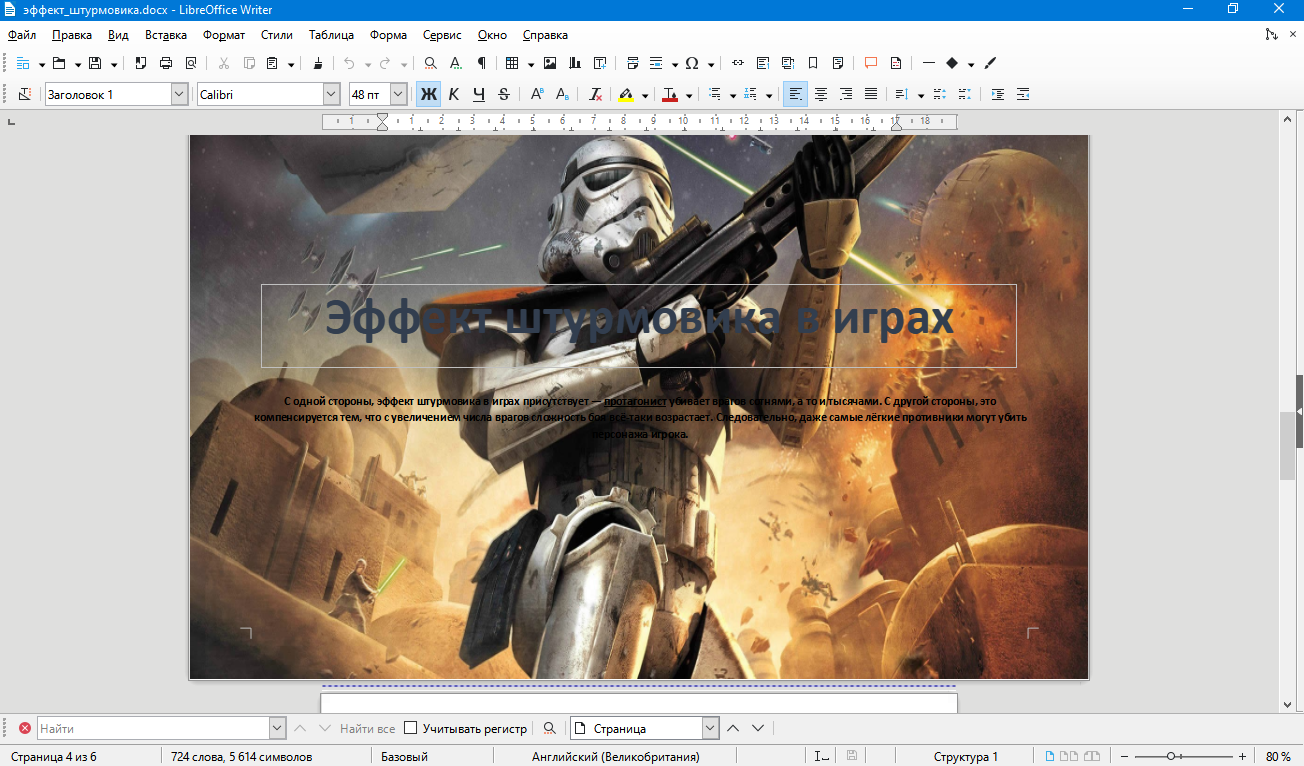Expand the paragraph style 'Заголовок 1' dropdown
The width and height of the screenshot is (1304, 766).
[x=179, y=94]
